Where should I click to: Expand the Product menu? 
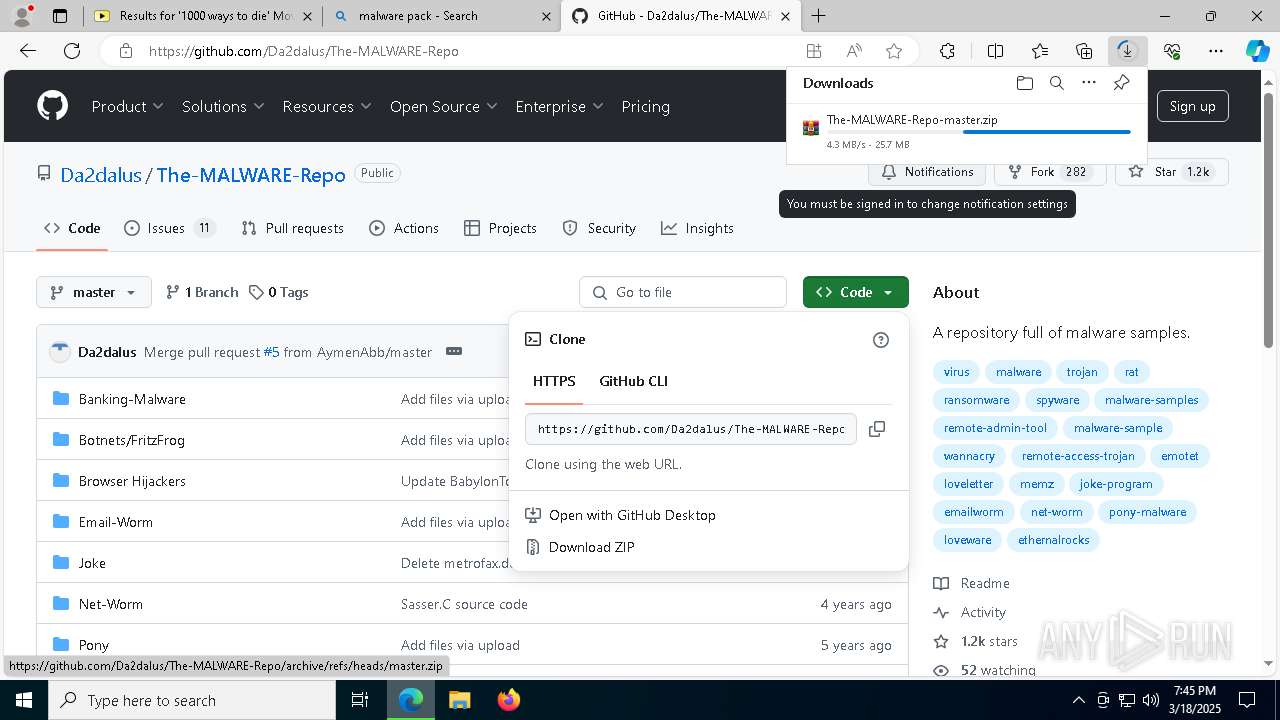(x=128, y=106)
